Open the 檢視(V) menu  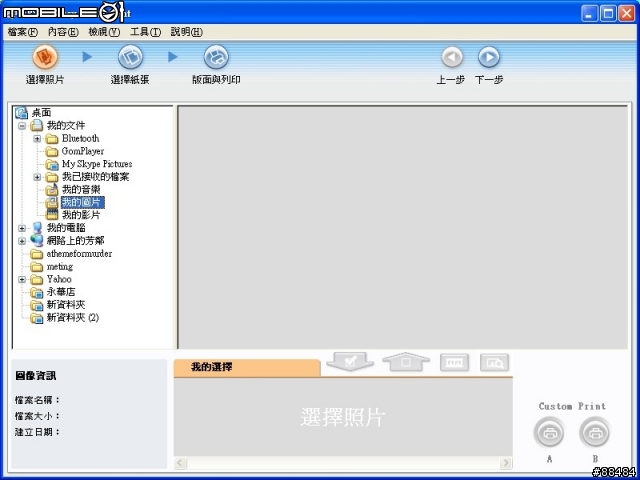pos(104,32)
